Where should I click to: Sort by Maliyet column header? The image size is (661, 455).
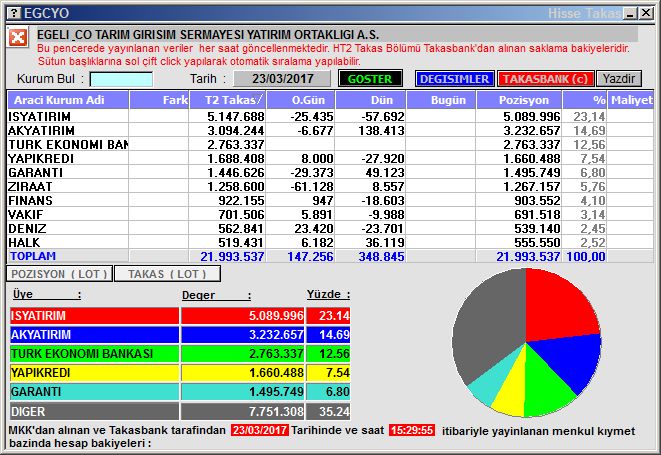click(x=631, y=100)
